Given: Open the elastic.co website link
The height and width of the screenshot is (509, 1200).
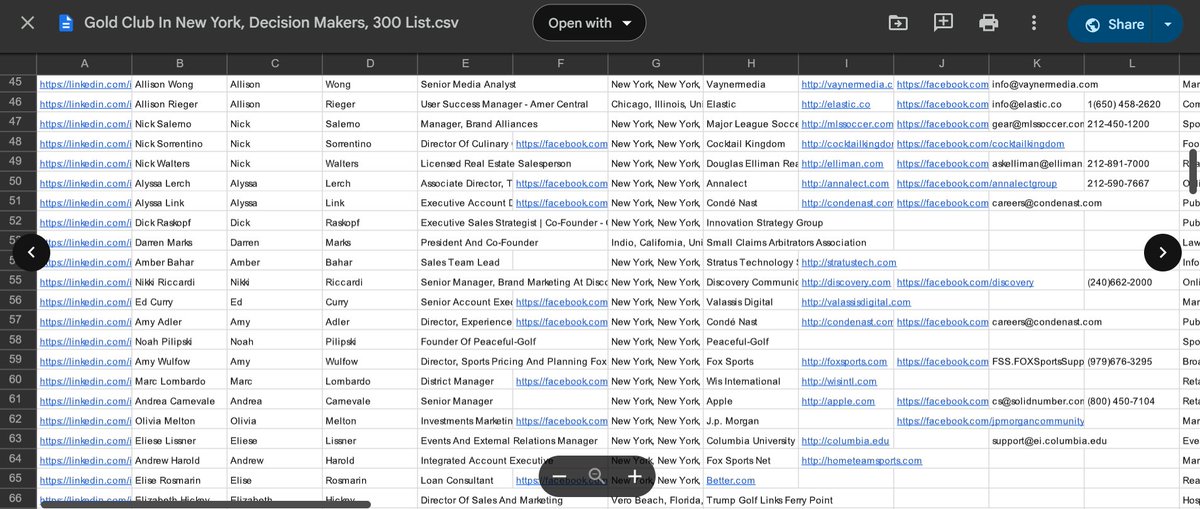Looking at the screenshot, I should click(x=835, y=104).
